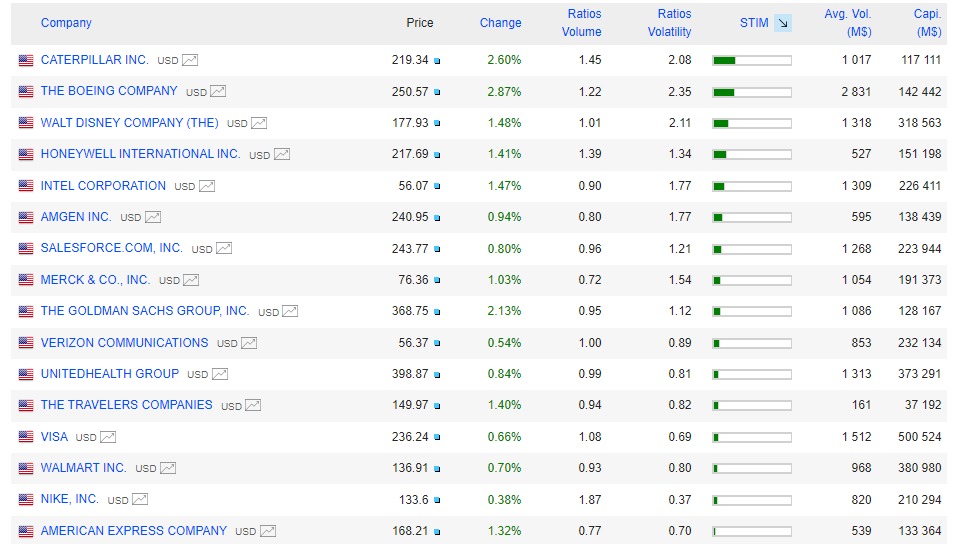Image resolution: width=965 pixels, height=544 pixels.
Task: Open chart icon beside Salesforce.com, Inc.
Action: 224,249
